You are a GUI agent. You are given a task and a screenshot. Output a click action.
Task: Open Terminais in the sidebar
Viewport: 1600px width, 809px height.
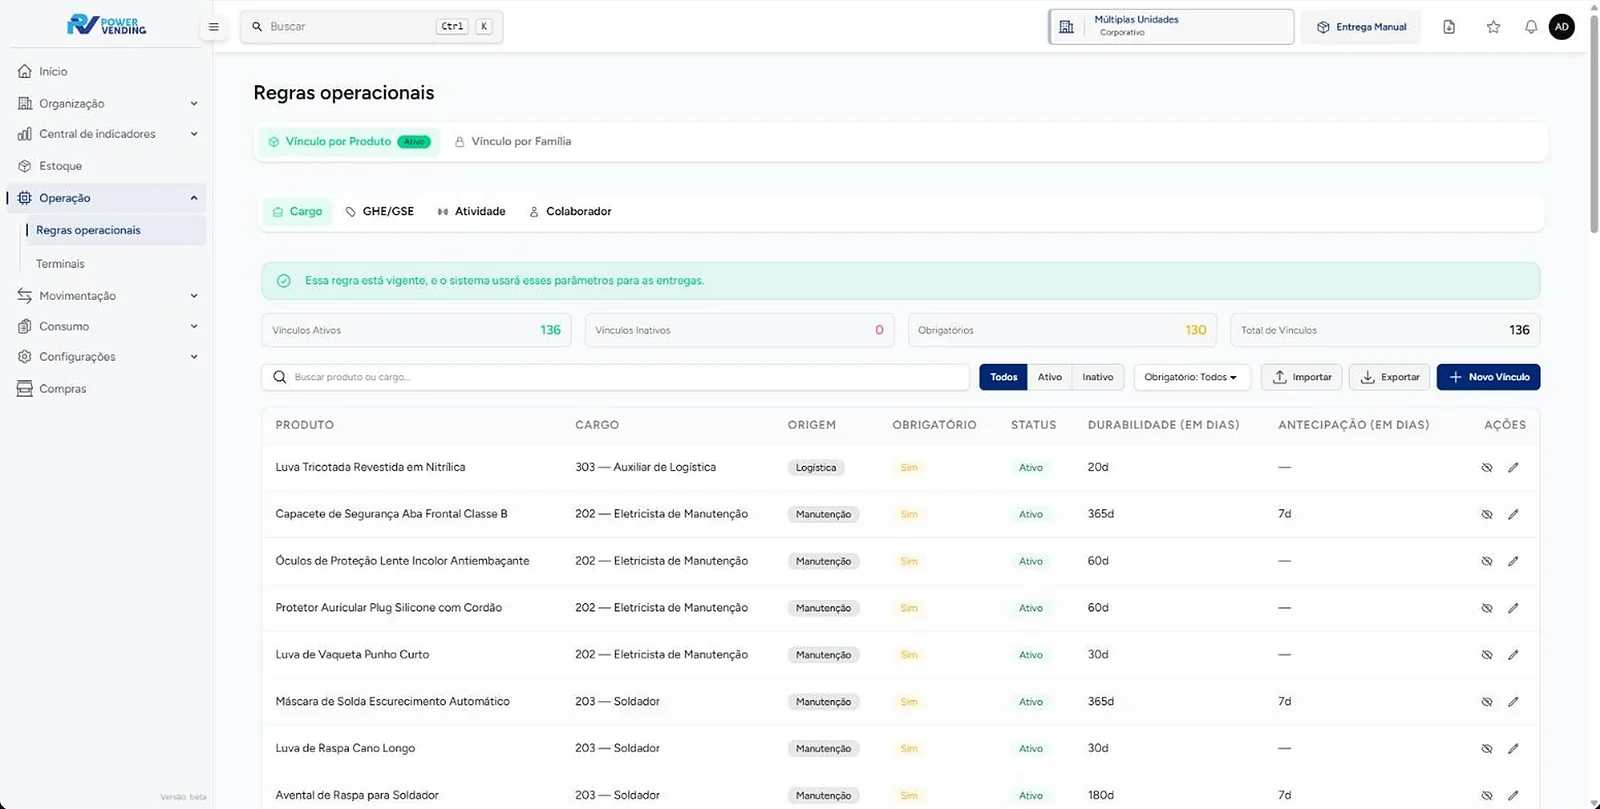(61, 264)
